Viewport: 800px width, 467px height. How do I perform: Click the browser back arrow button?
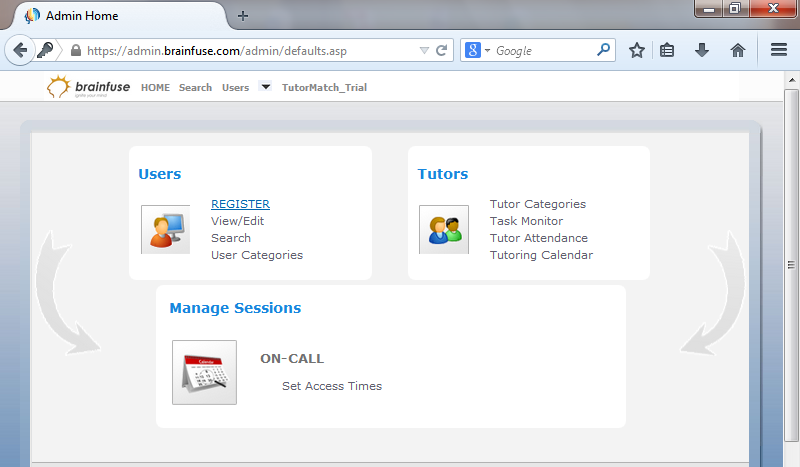pos(19,50)
